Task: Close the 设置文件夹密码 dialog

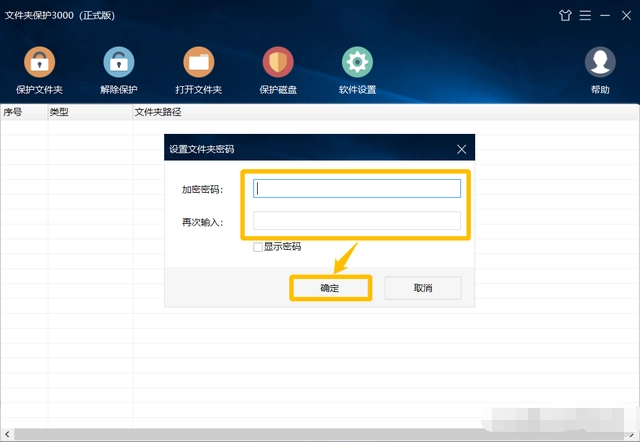Action: point(461,149)
